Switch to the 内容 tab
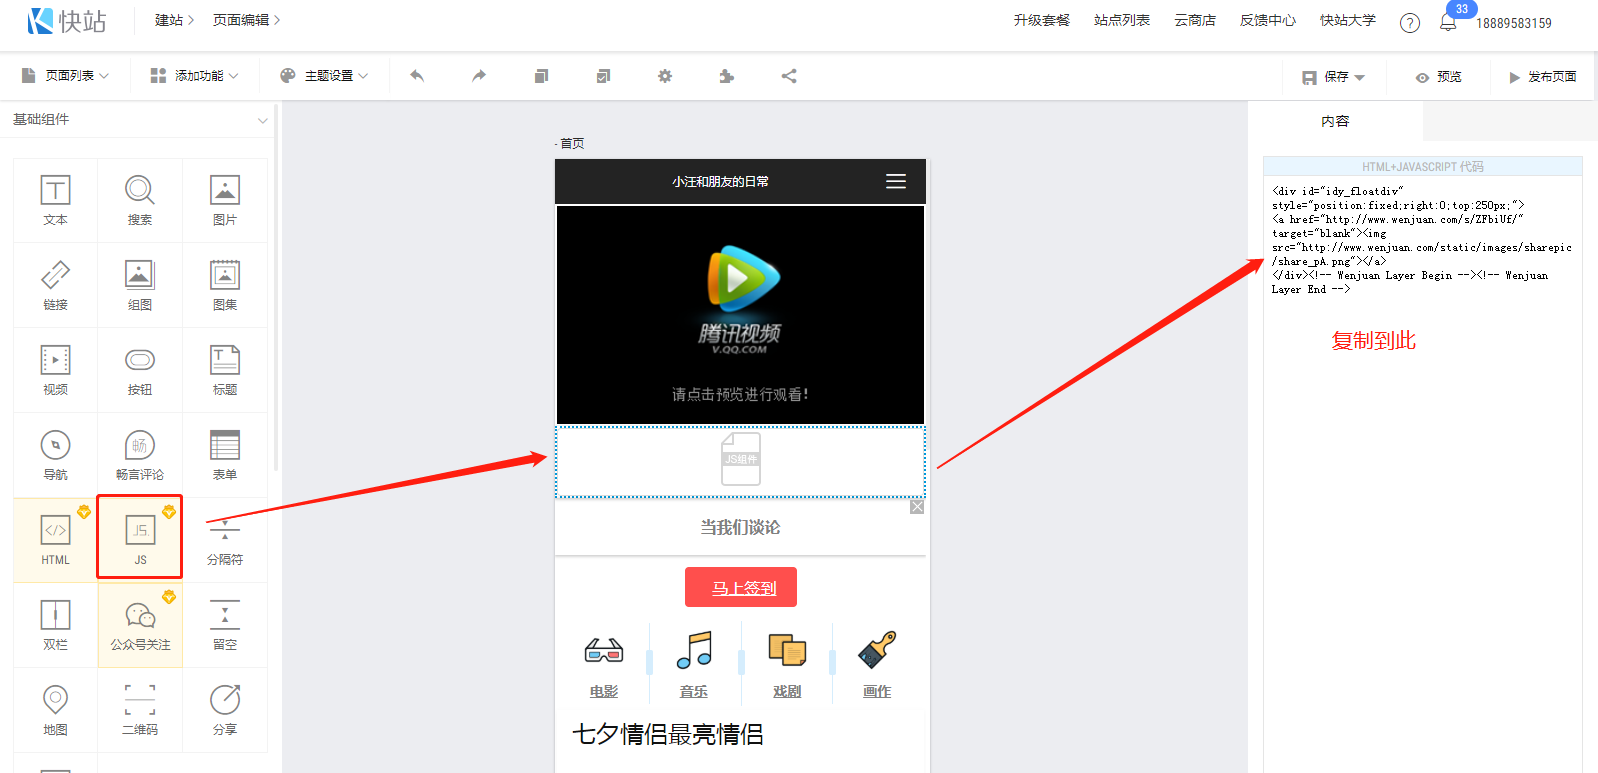This screenshot has height=773, width=1598. point(1335,121)
